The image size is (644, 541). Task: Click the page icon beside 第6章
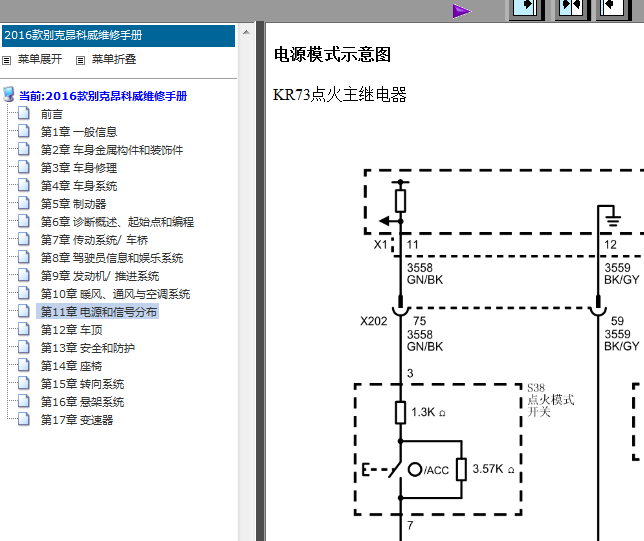click(24, 221)
